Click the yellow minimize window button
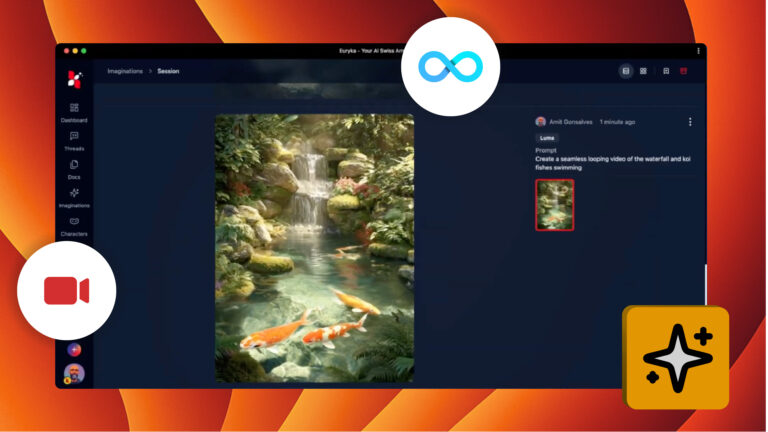 75,51
